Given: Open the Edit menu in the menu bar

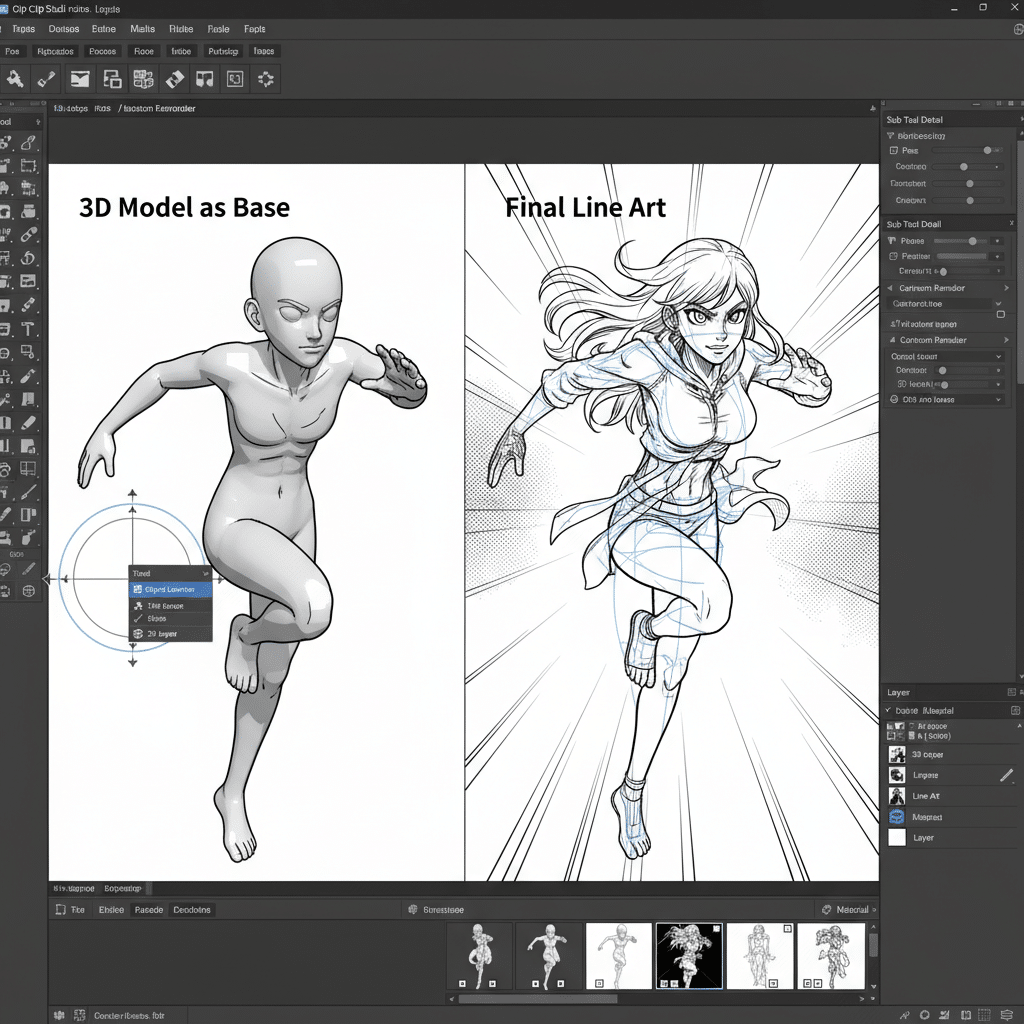Looking at the screenshot, I should coord(63,29).
